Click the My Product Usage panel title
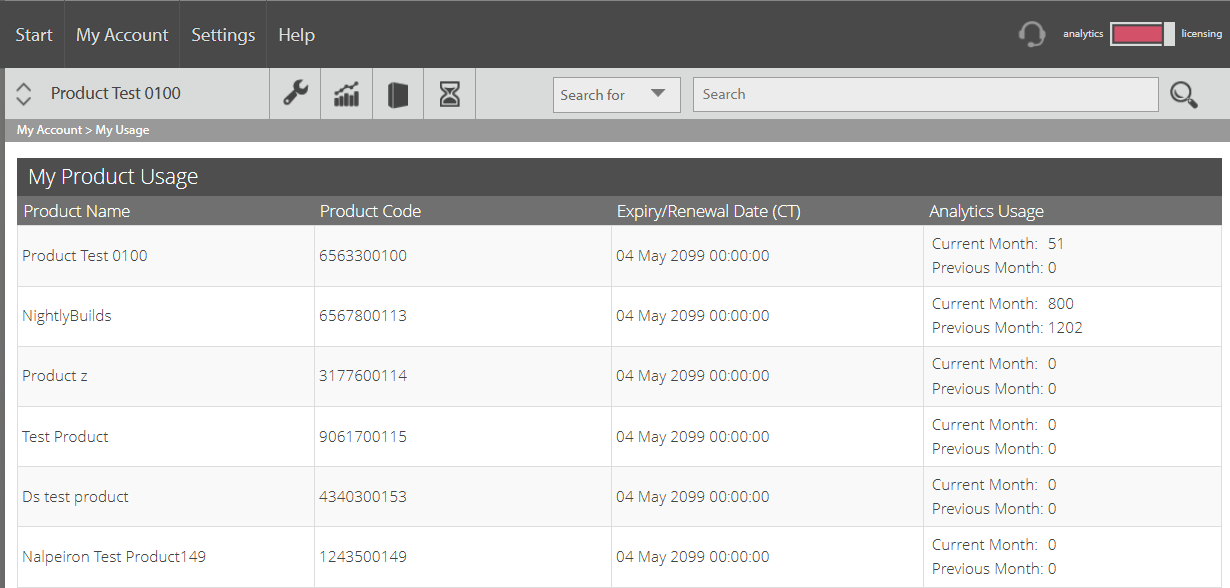Image resolution: width=1230 pixels, height=588 pixels. (x=113, y=177)
